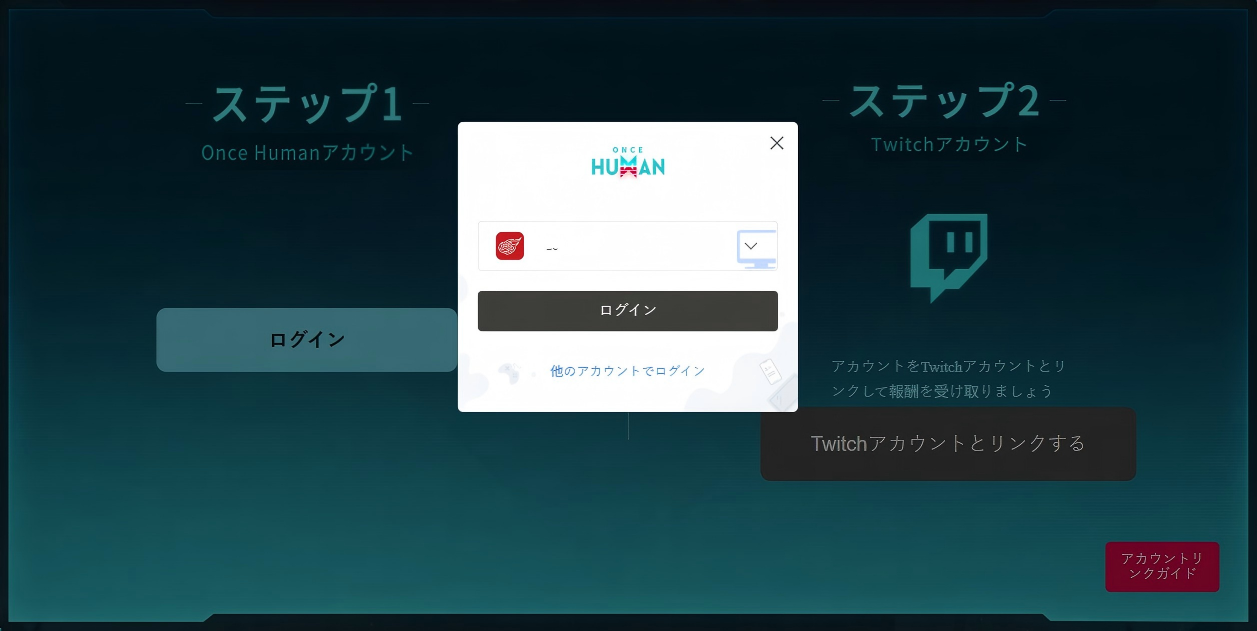The image size is (1257, 631).
Task: Click the Twitchアカウント label under ステップ2
Action: click(x=949, y=144)
